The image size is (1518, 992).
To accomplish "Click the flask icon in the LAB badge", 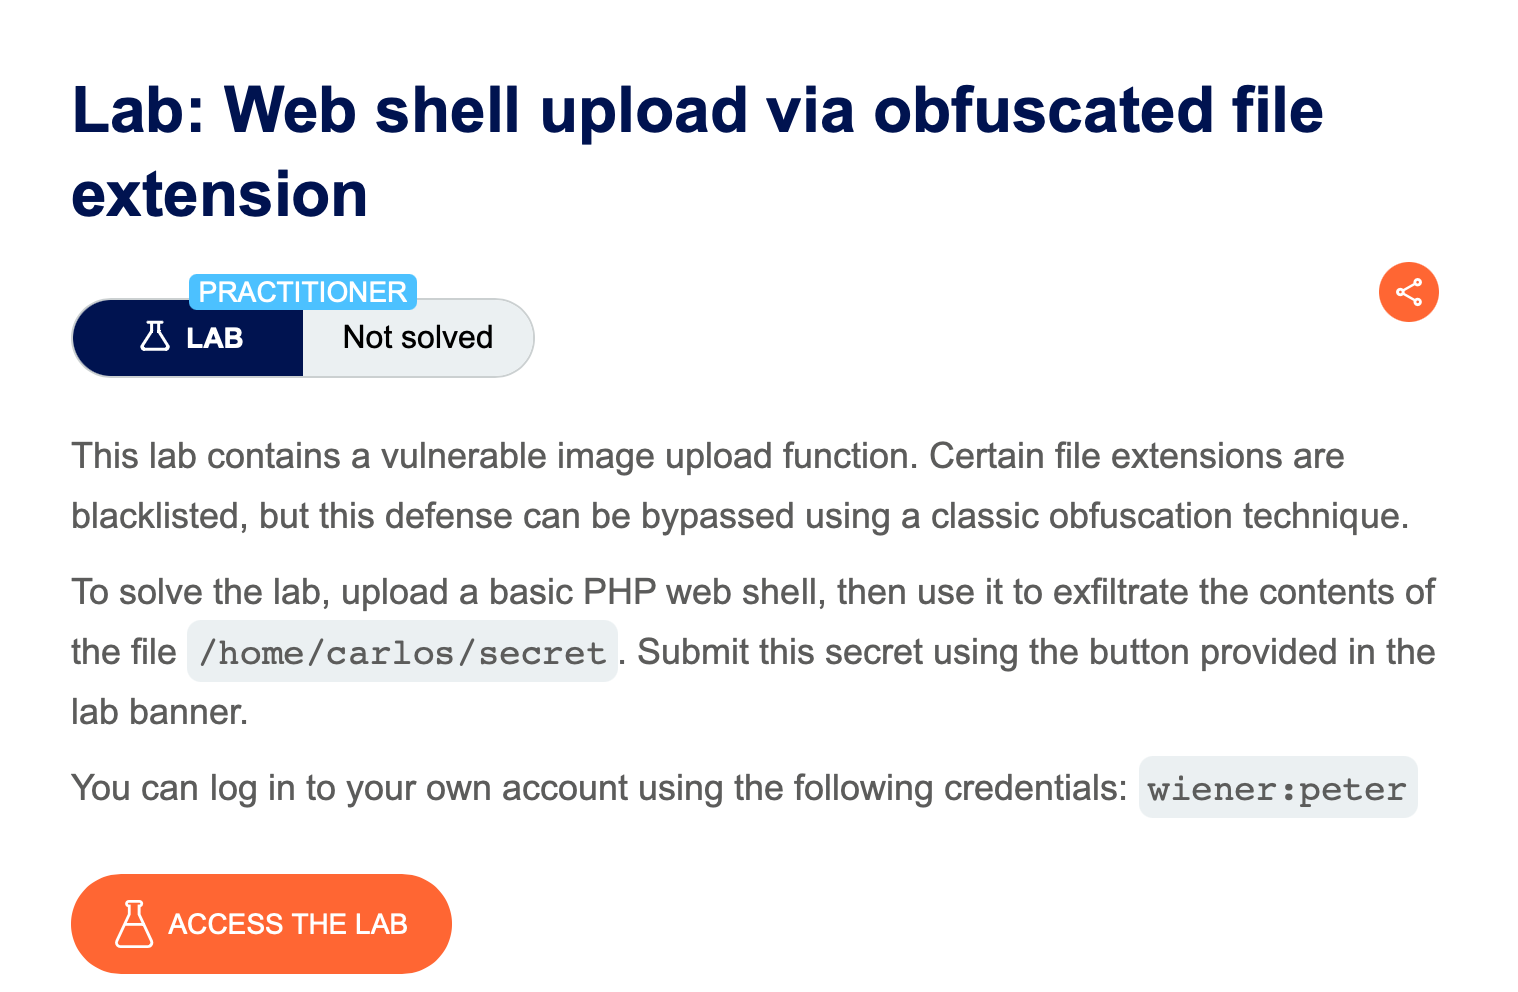I will click(x=155, y=337).
